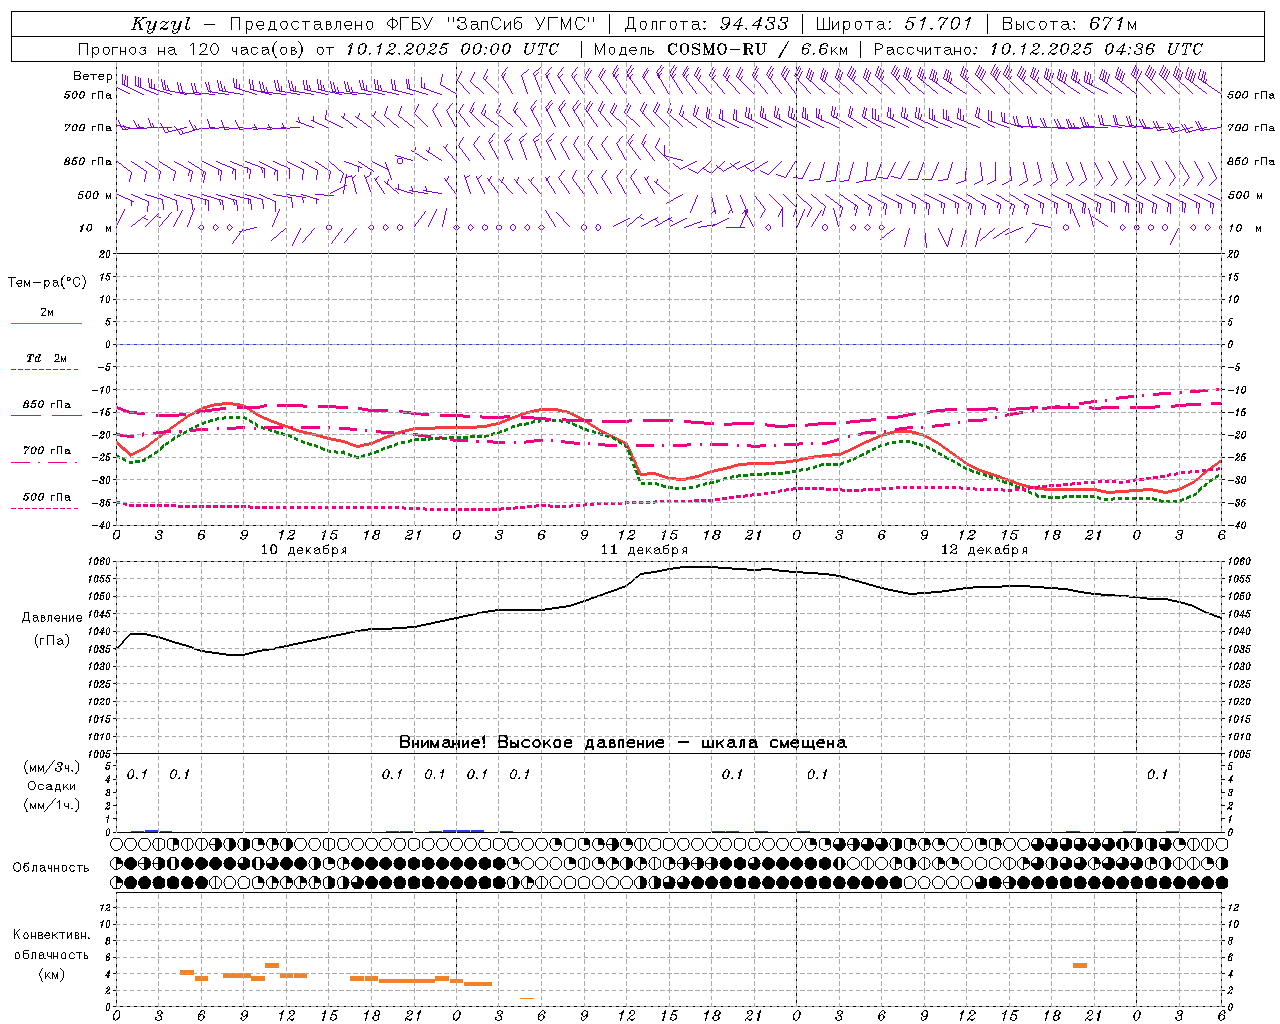The width and height of the screenshot is (1280, 1024).
Task: Click the (мм/3ч.) precipitation unit label
Action: [51, 767]
